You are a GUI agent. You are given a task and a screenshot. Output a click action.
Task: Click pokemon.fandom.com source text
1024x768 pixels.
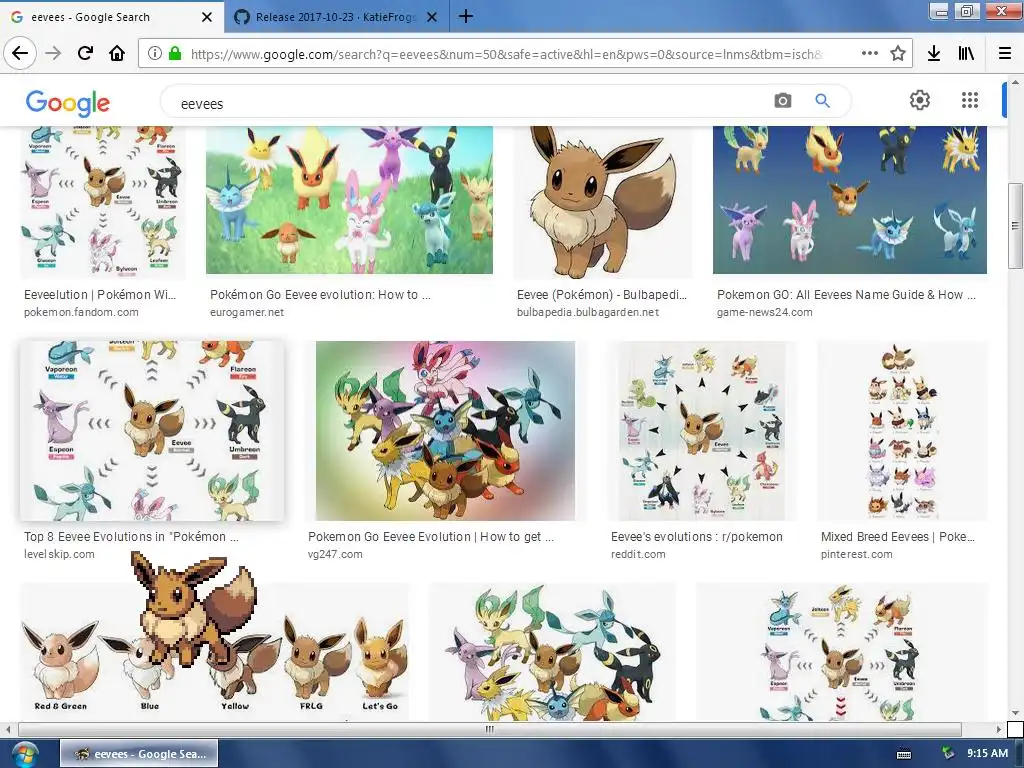(x=81, y=312)
